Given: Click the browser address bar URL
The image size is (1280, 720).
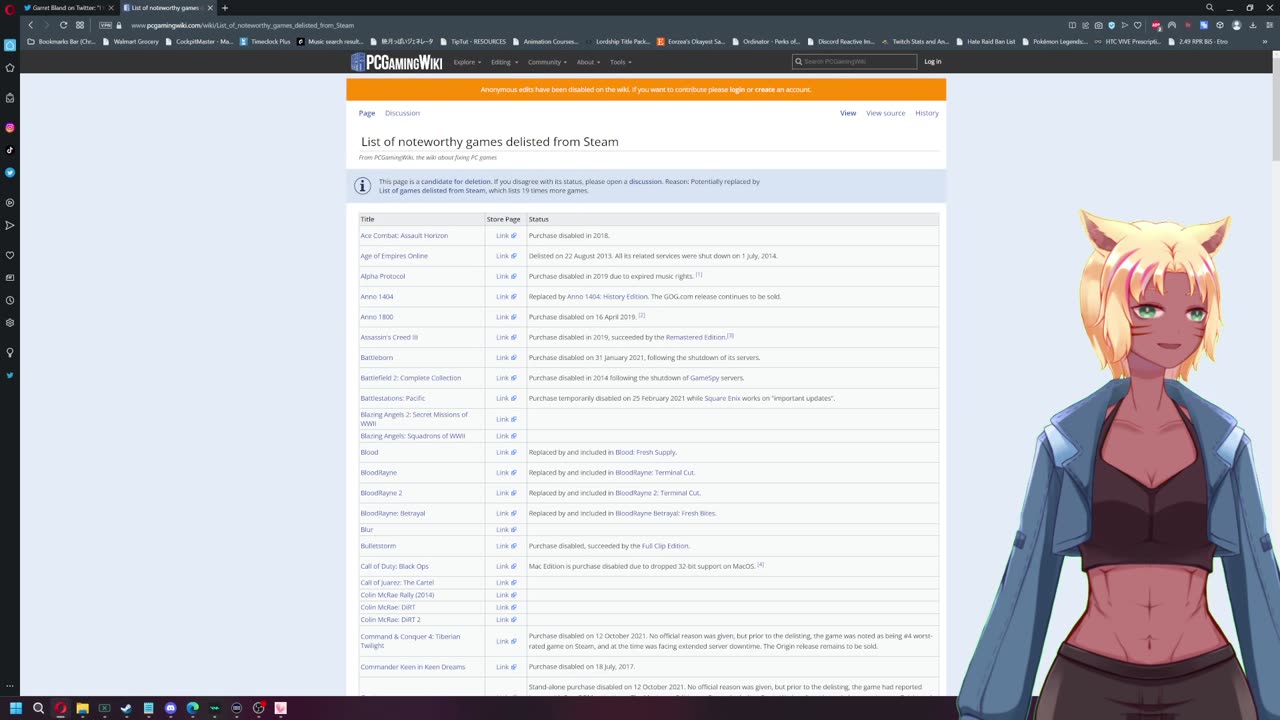Looking at the screenshot, I should tap(243, 25).
